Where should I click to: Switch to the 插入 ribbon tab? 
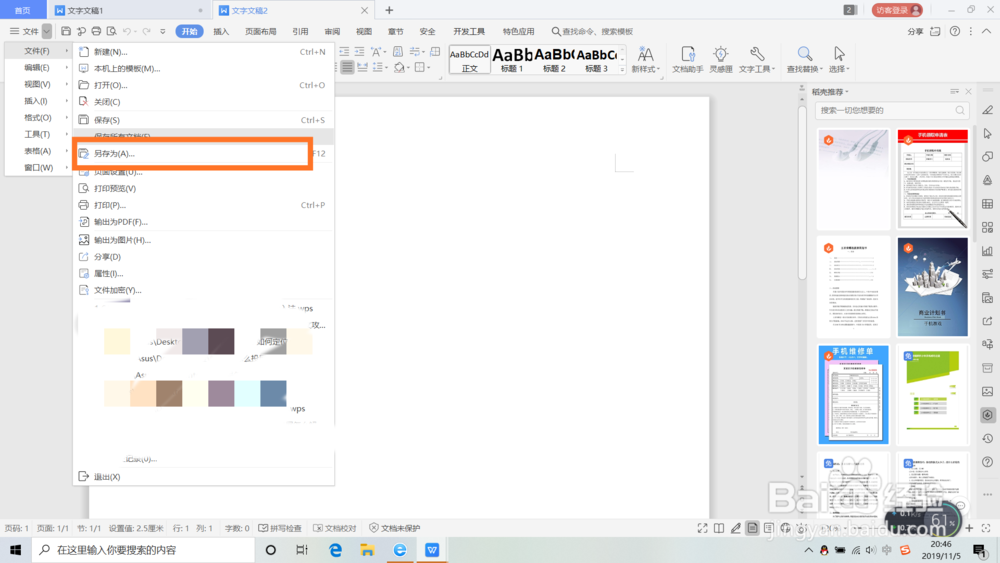(221, 31)
